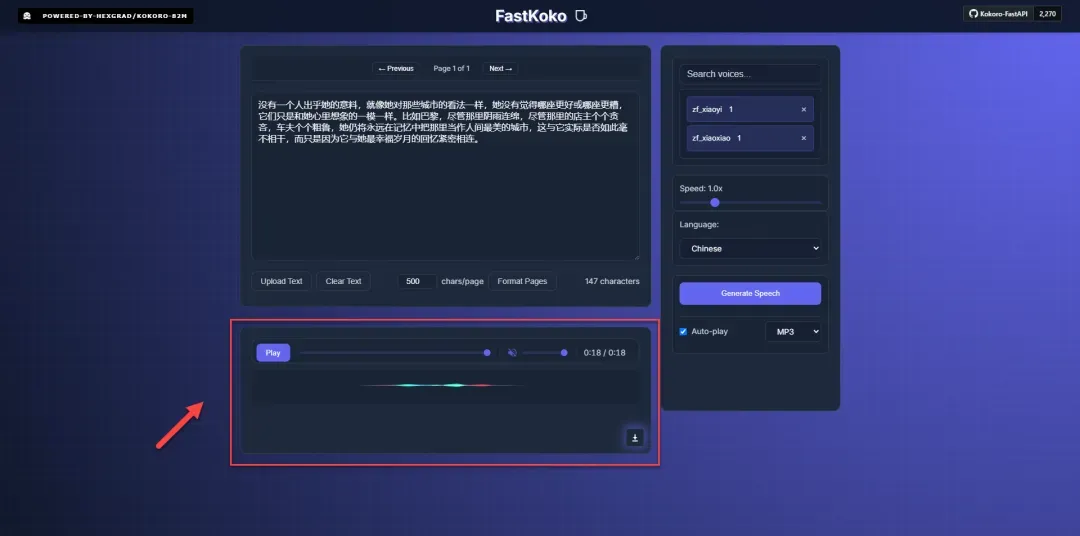Click the audio waveform visualization
Viewport: 1080px width, 536px height.
point(445,386)
